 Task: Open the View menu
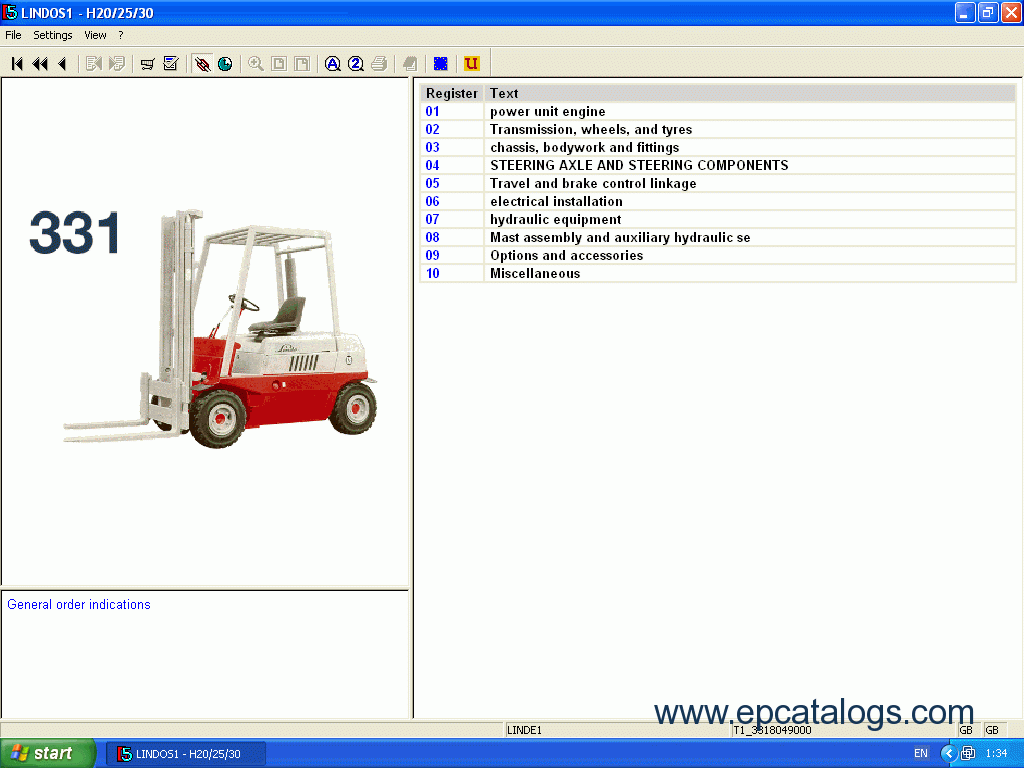95,35
